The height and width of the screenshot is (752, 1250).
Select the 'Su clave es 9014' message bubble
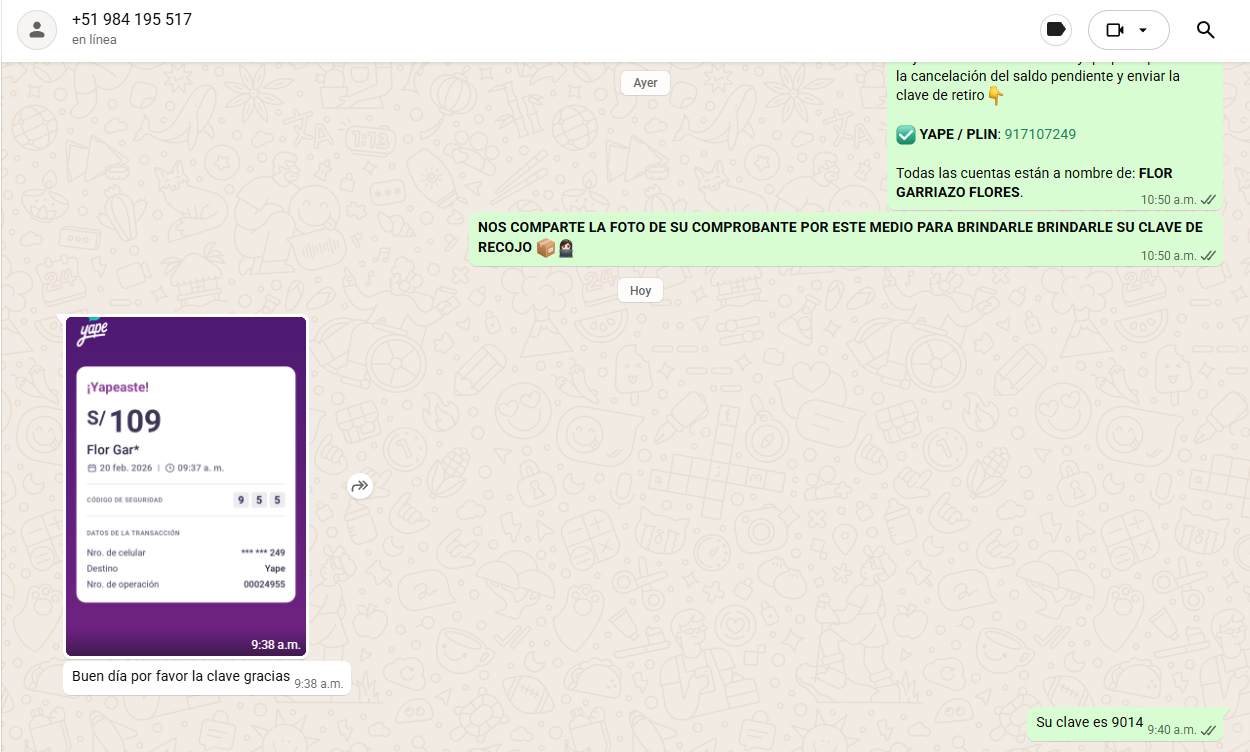click(x=1089, y=722)
